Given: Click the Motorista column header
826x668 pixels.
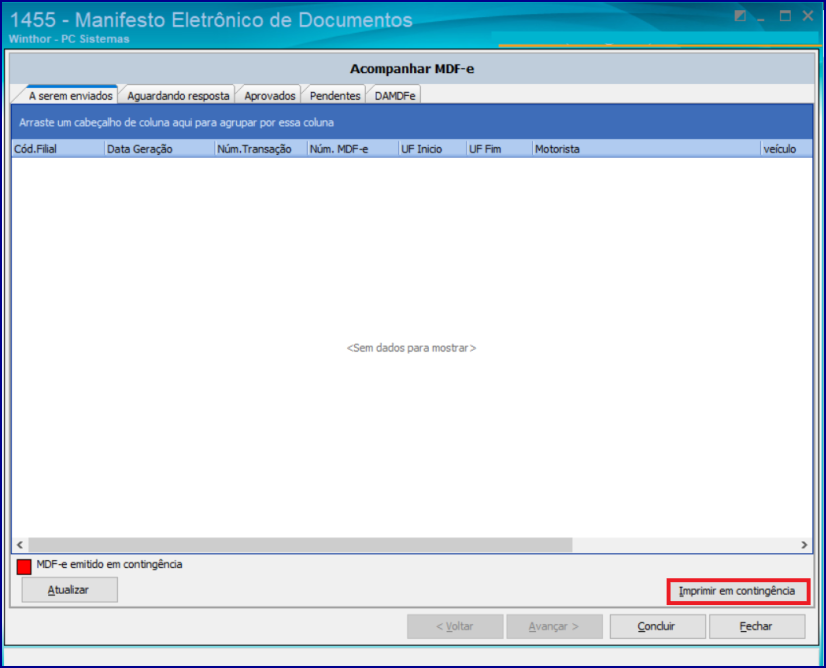Looking at the screenshot, I should 646,149.
